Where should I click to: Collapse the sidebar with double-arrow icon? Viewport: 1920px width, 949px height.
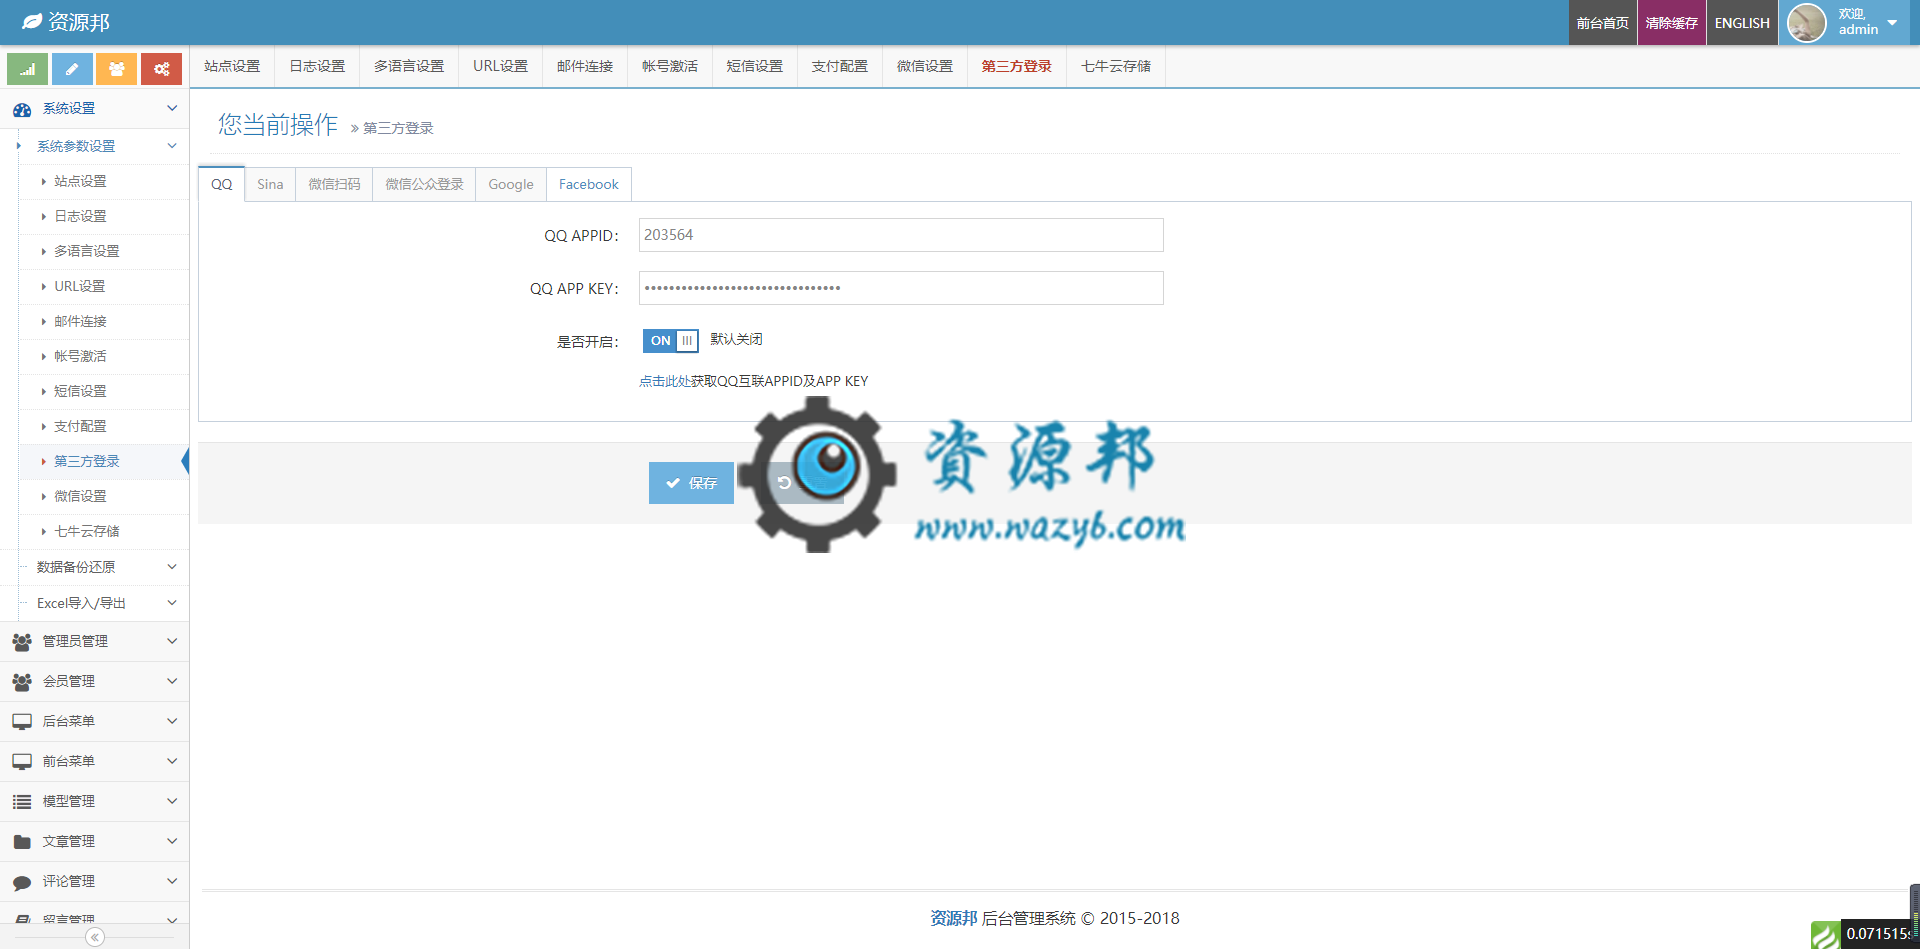click(95, 937)
